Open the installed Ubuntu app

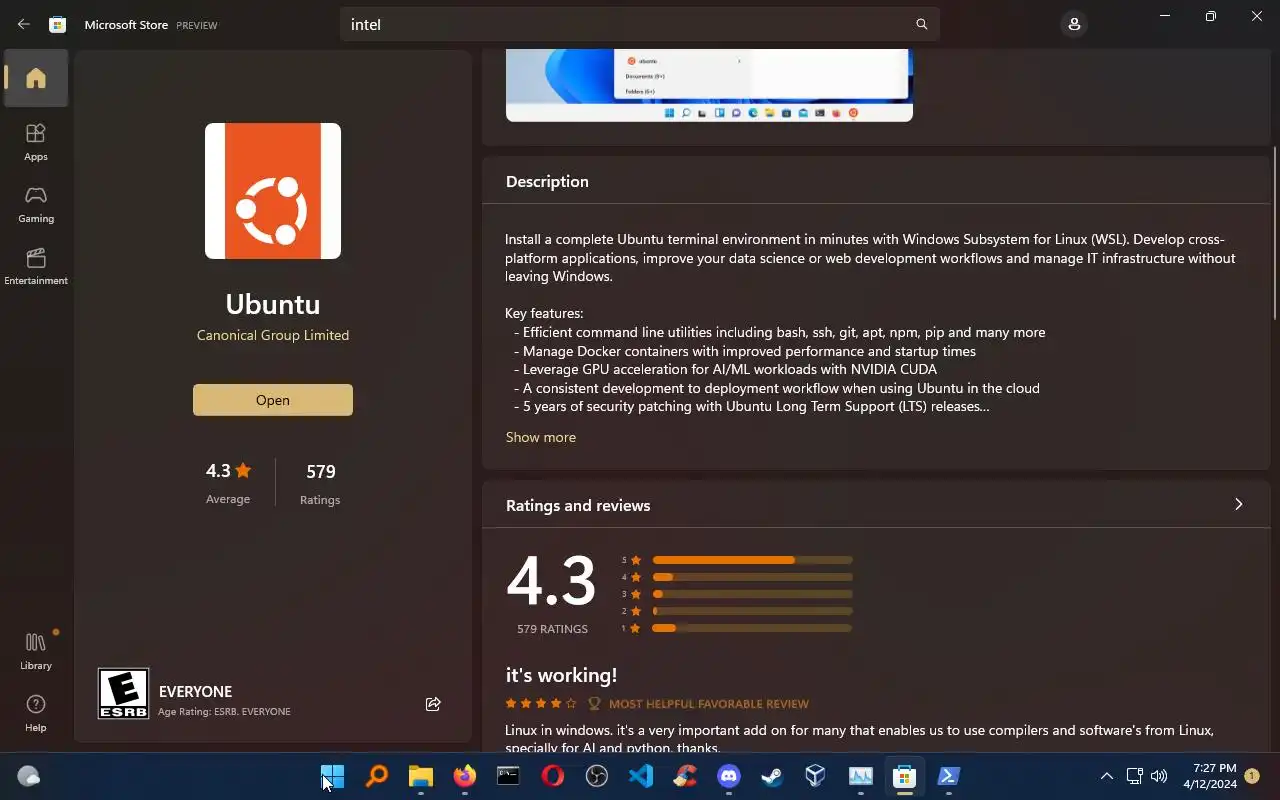click(x=273, y=400)
